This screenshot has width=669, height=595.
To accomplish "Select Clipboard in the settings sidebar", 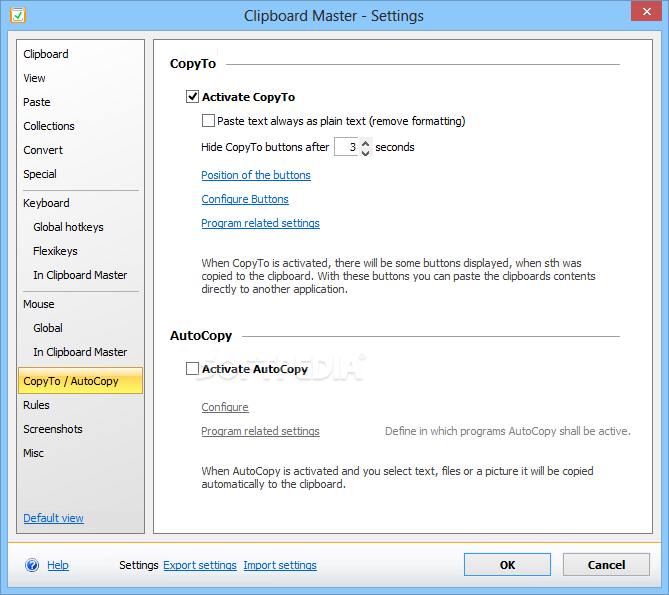I will click(x=46, y=54).
